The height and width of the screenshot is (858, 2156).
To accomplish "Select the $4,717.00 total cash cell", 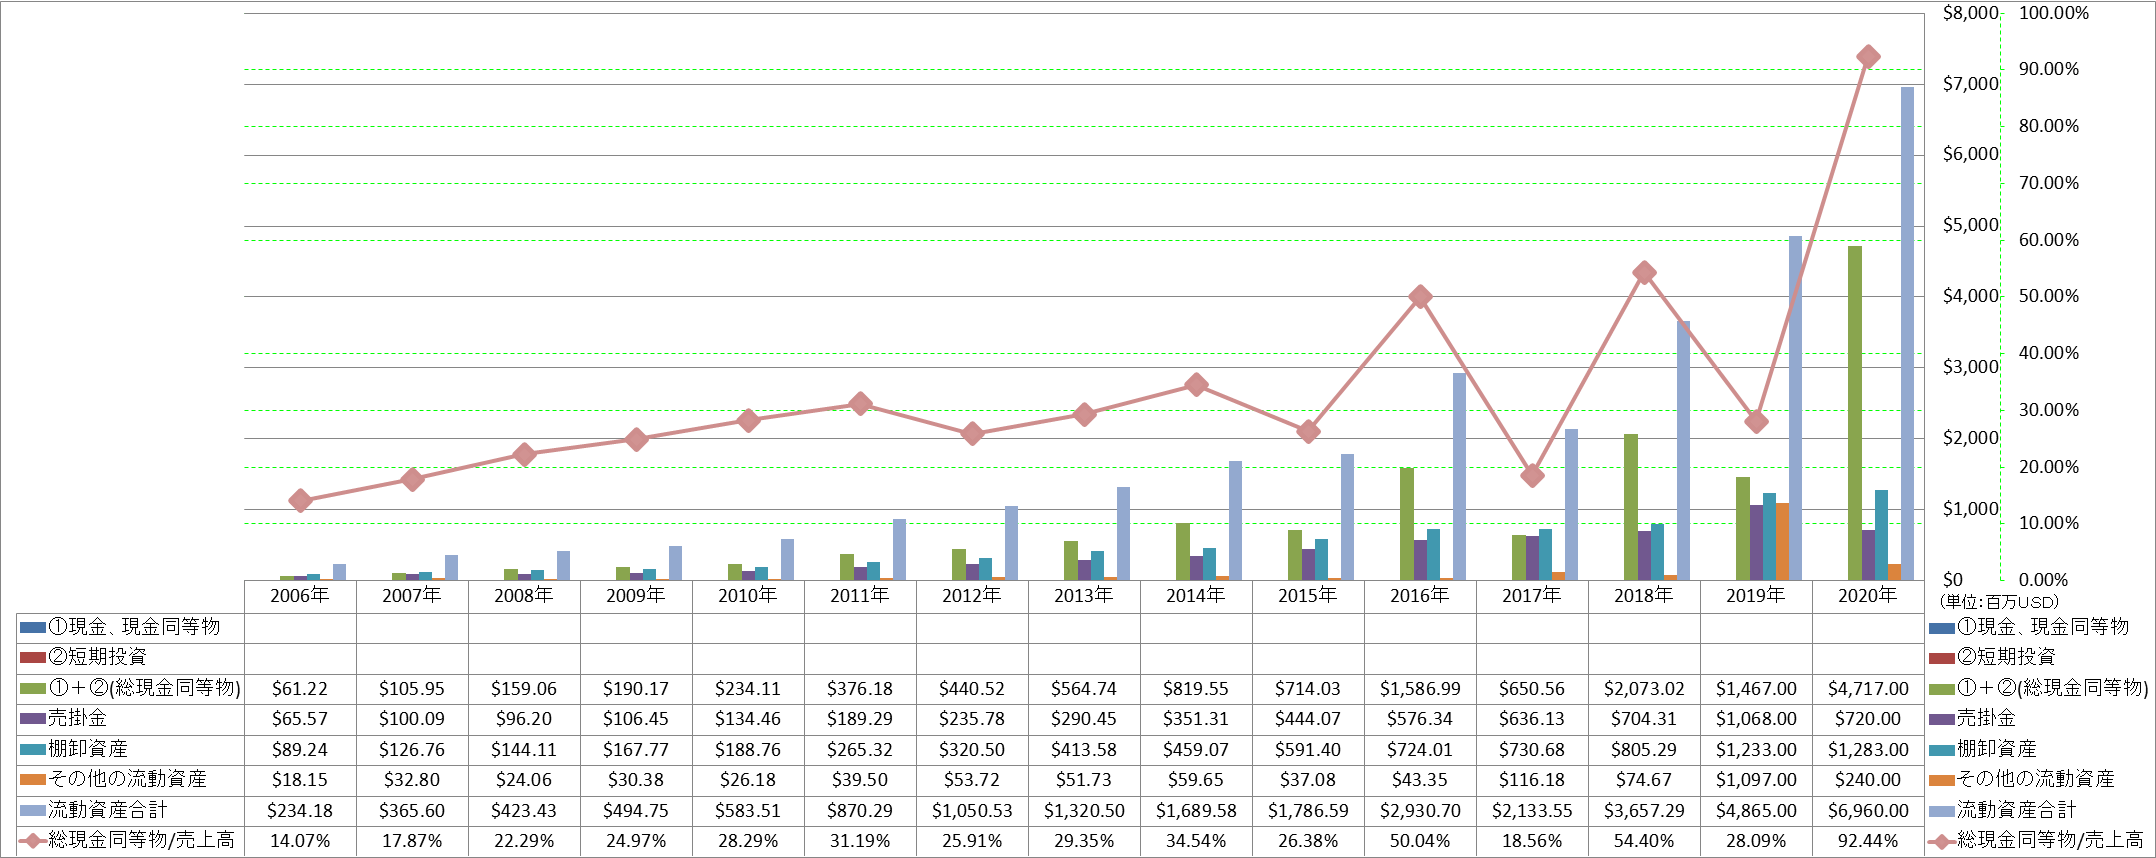I will coord(1868,688).
